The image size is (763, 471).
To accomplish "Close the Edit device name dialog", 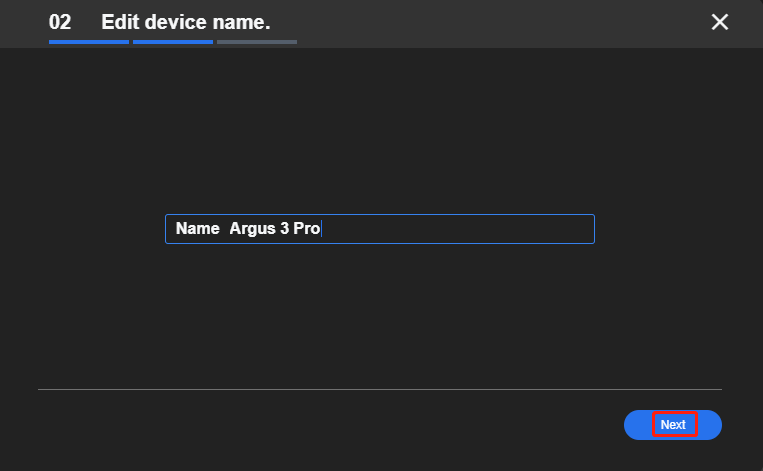I will 720,22.
